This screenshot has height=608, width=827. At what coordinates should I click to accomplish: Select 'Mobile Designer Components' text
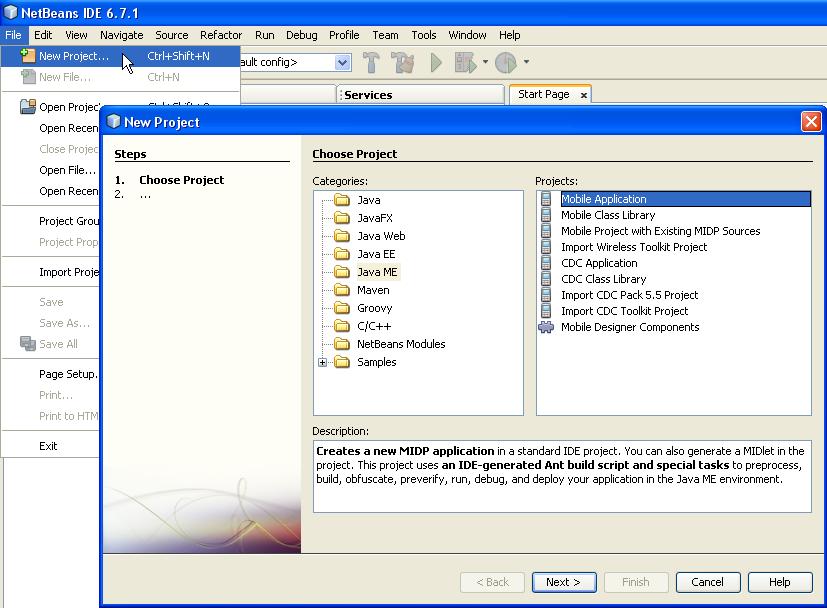coord(630,327)
